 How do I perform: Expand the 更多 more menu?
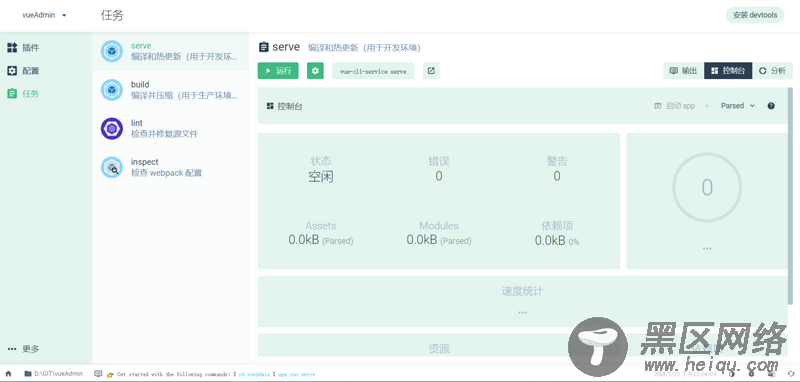46,349
